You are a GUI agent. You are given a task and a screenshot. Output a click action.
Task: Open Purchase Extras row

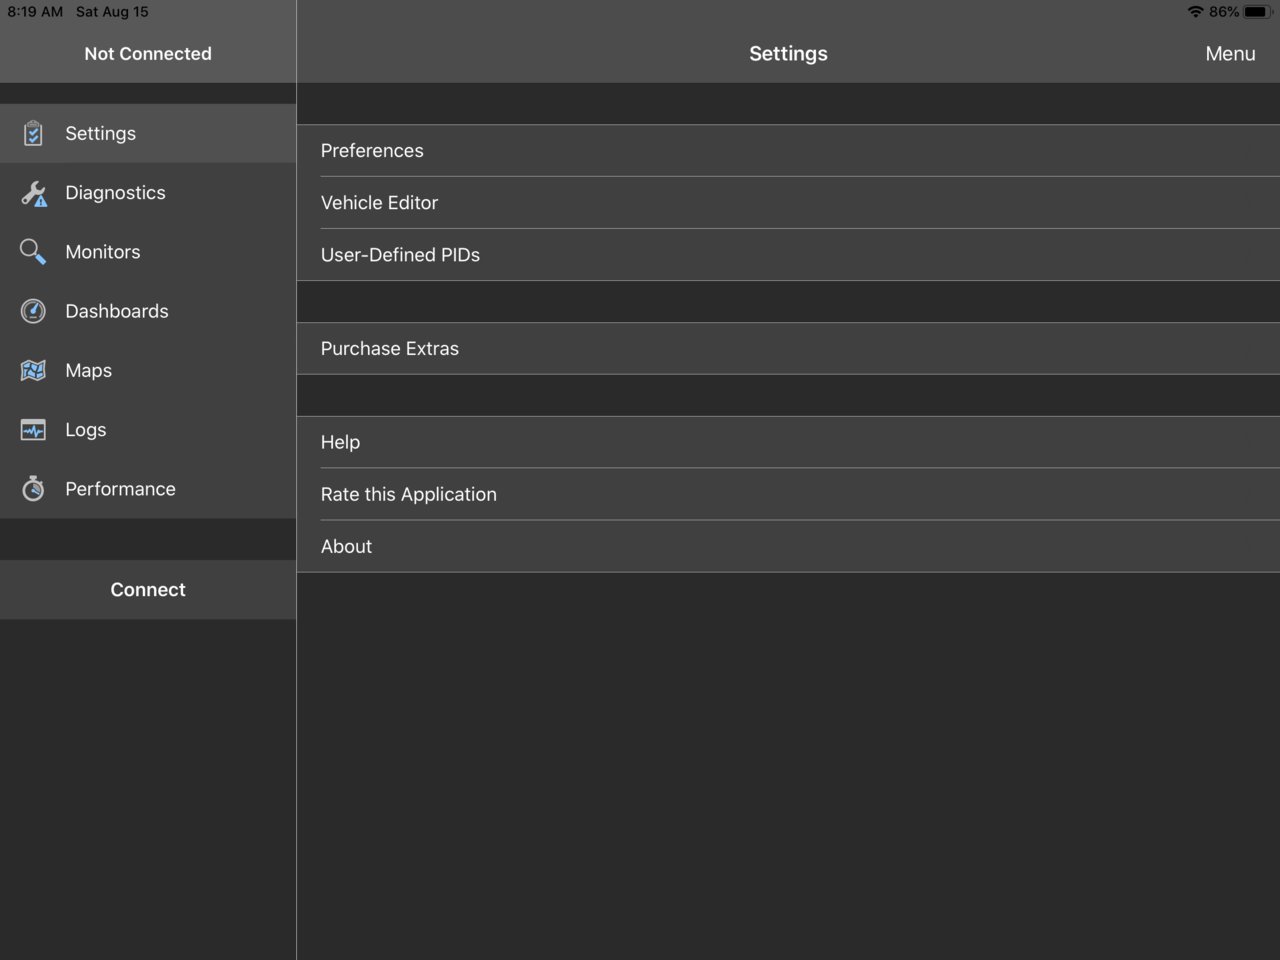point(788,349)
